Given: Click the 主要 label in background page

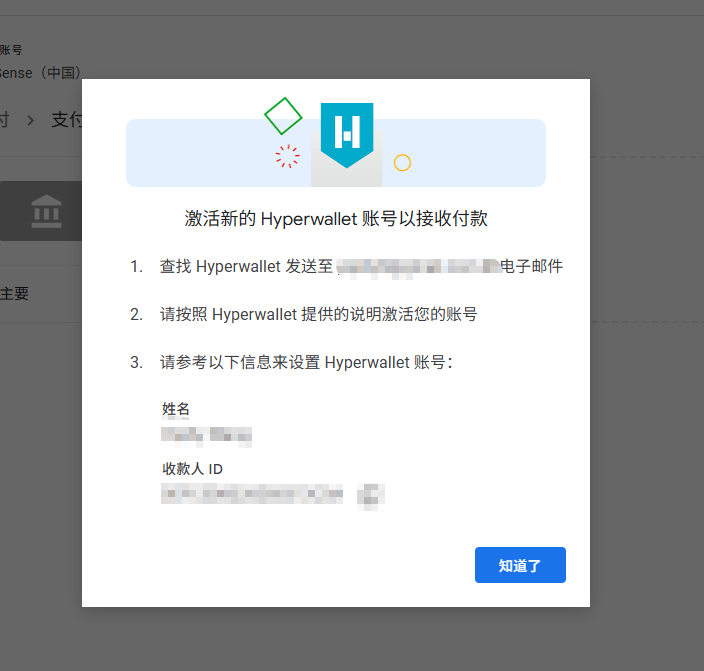Looking at the screenshot, I should [x=14, y=294].
